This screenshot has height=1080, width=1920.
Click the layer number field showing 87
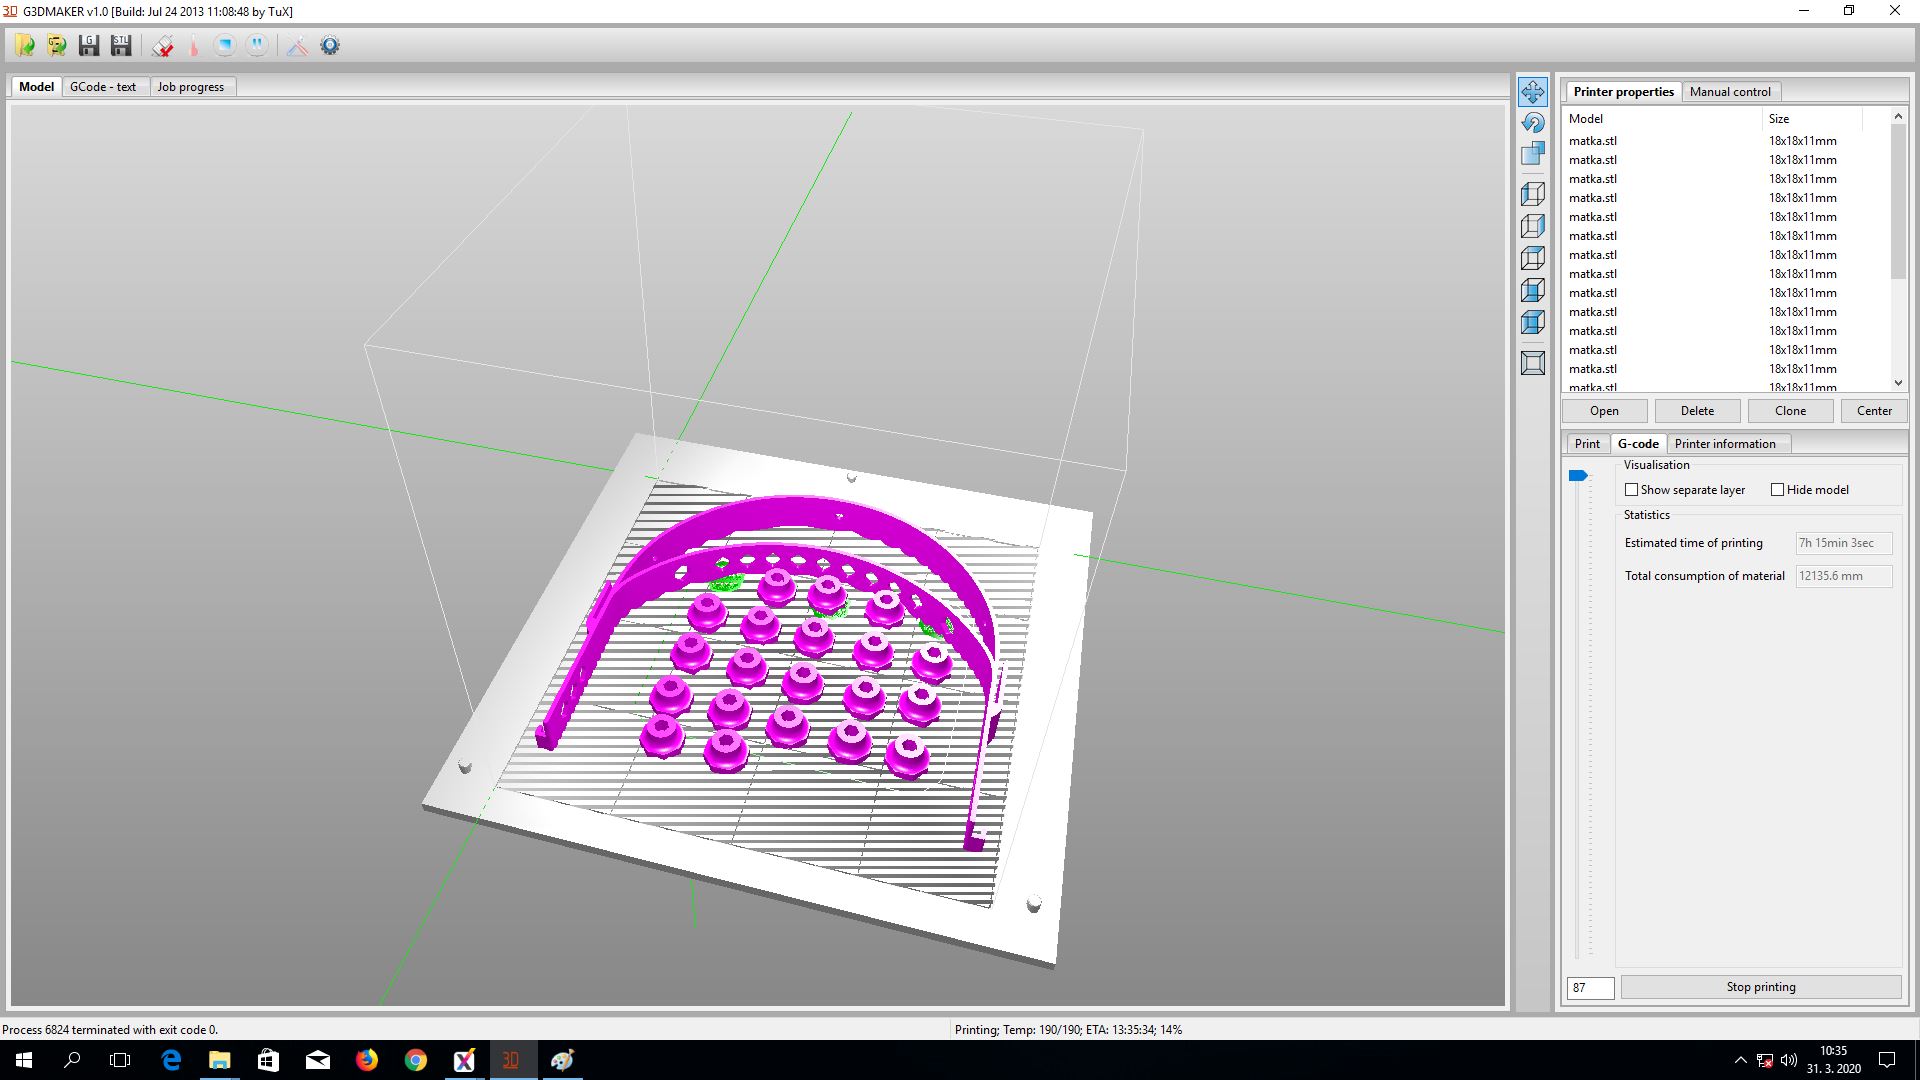[1589, 988]
